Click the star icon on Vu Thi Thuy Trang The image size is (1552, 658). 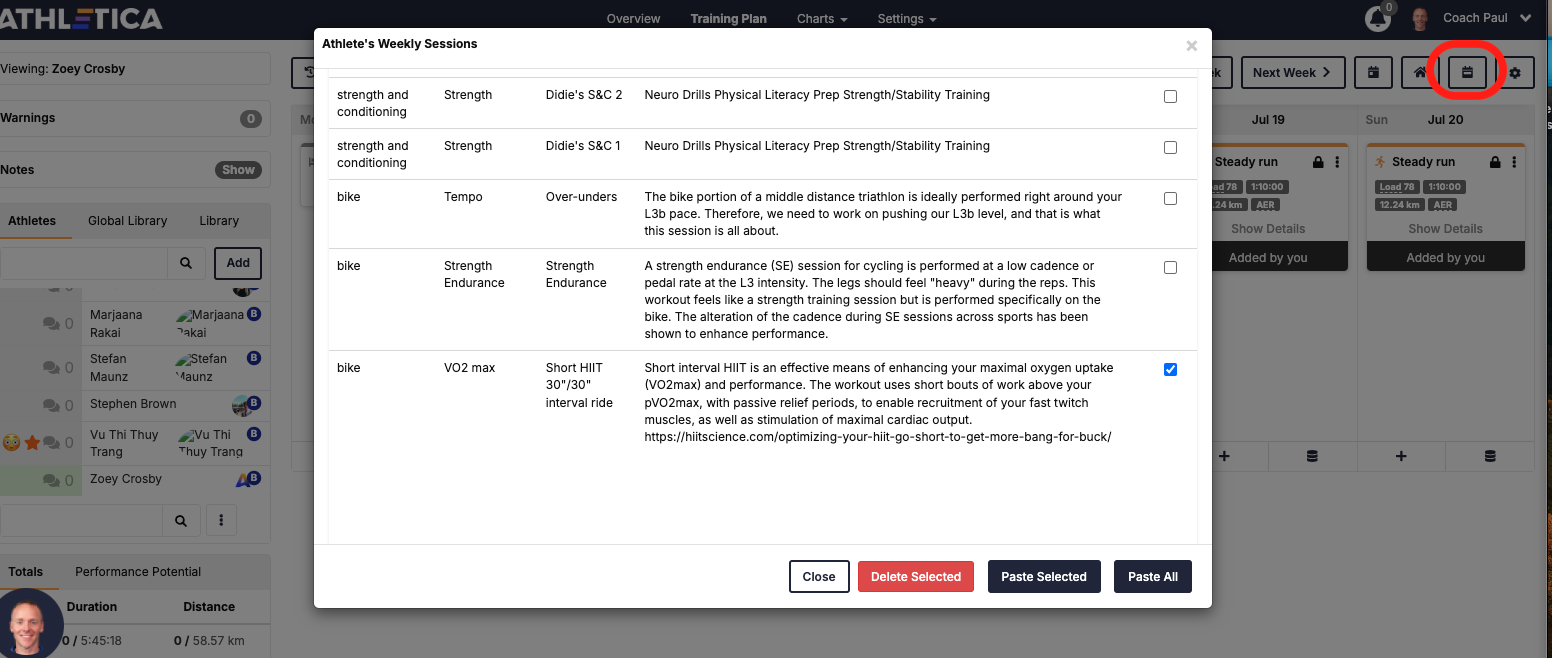[x=32, y=443]
